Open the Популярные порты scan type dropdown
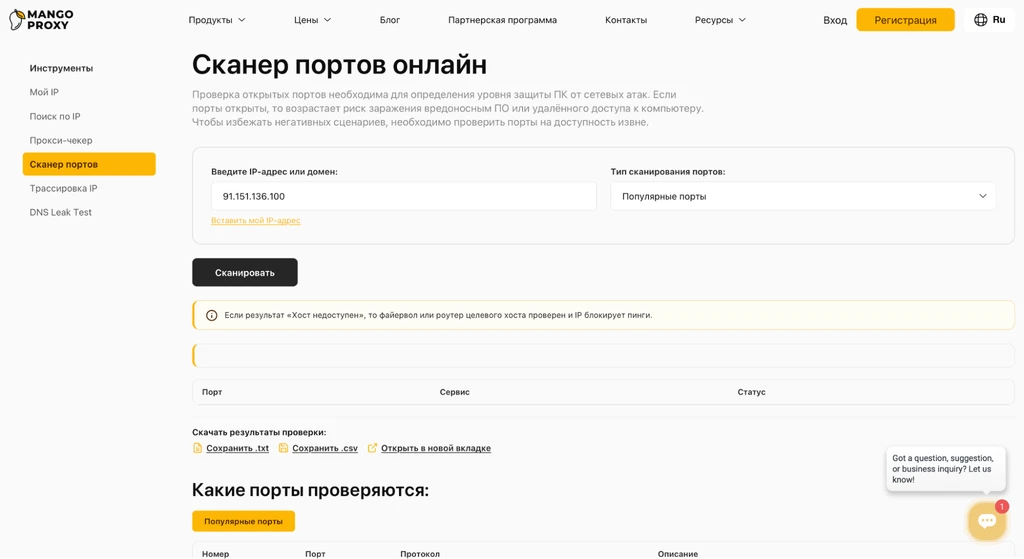Screen dimensions: 1024x559 pyautogui.click(x=803, y=196)
